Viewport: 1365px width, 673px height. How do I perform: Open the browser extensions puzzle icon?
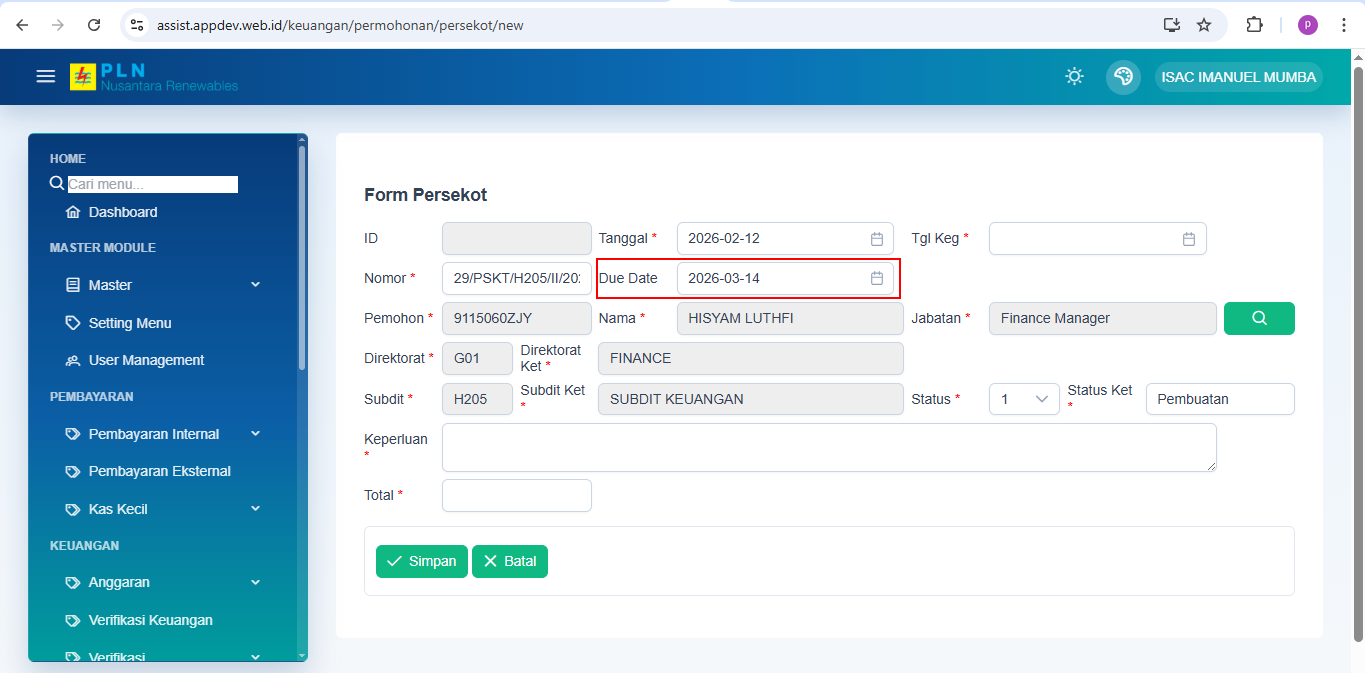point(1254,25)
